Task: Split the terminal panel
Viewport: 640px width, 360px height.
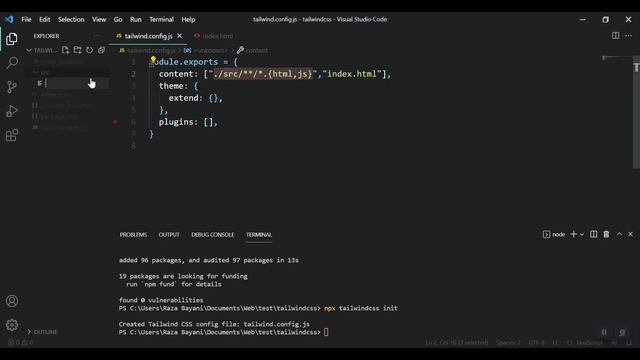Action: point(593,234)
